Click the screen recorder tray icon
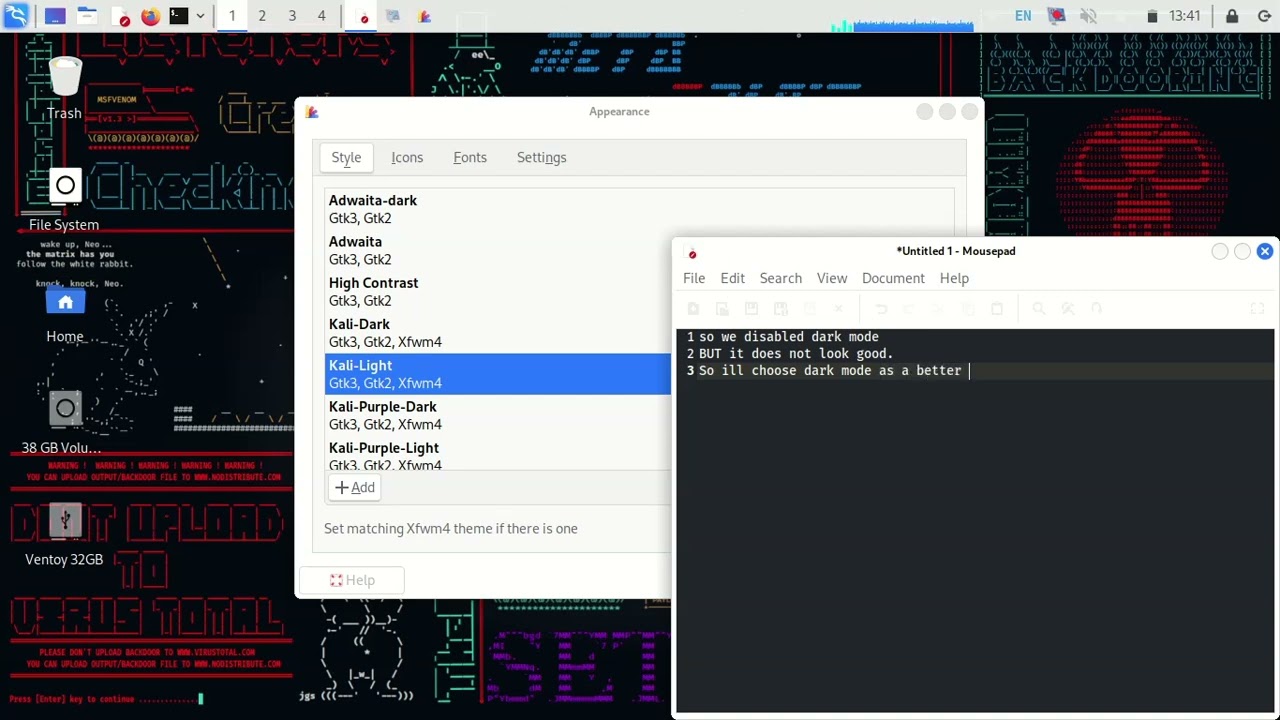 click(x=1056, y=16)
